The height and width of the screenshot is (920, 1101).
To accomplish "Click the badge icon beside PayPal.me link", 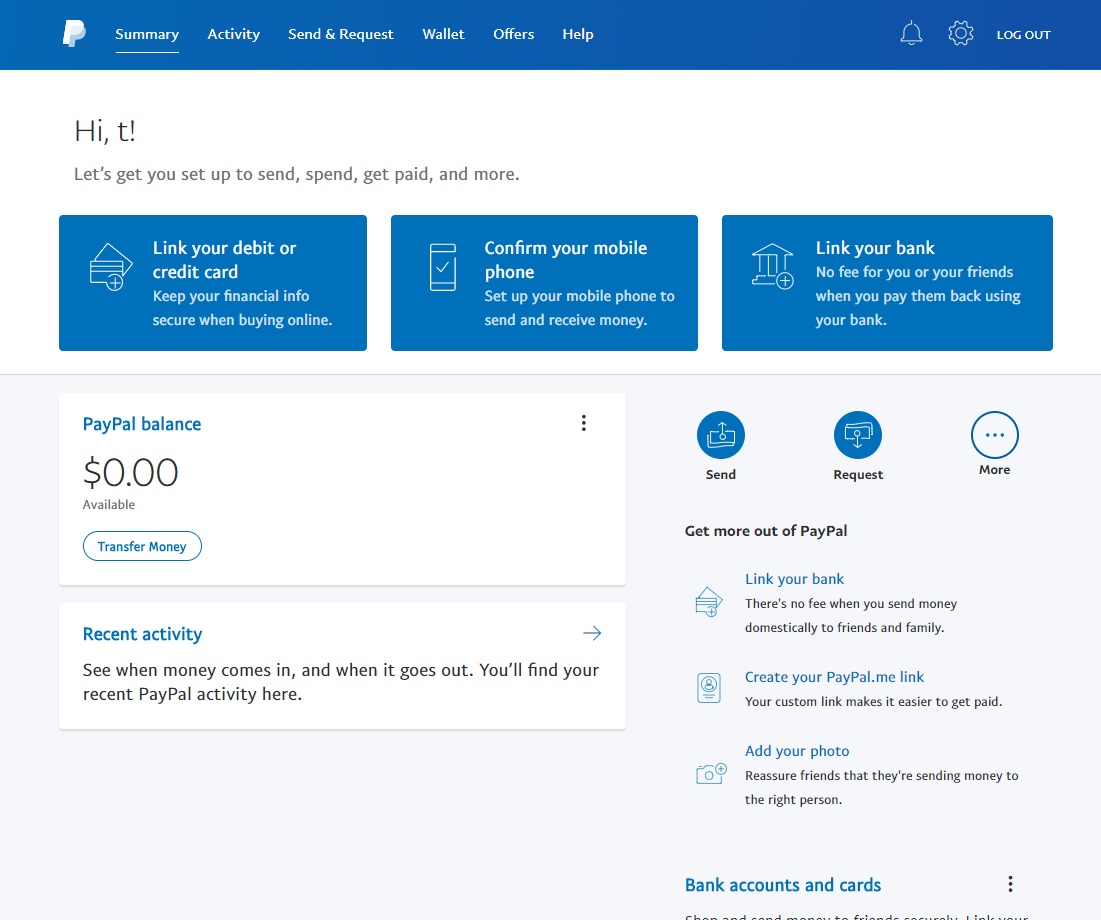I will click(x=708, y=688).
